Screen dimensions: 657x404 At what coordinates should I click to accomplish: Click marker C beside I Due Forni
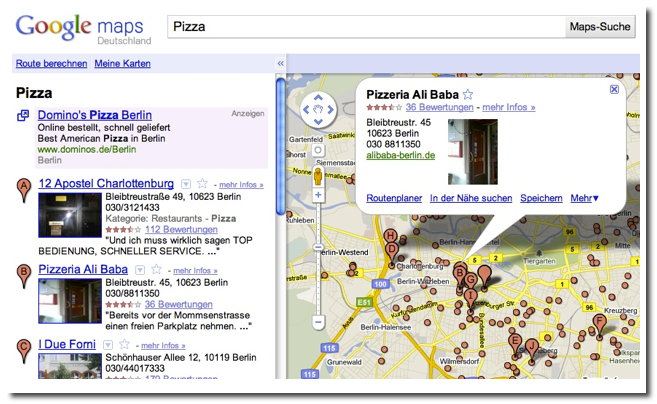24,351
